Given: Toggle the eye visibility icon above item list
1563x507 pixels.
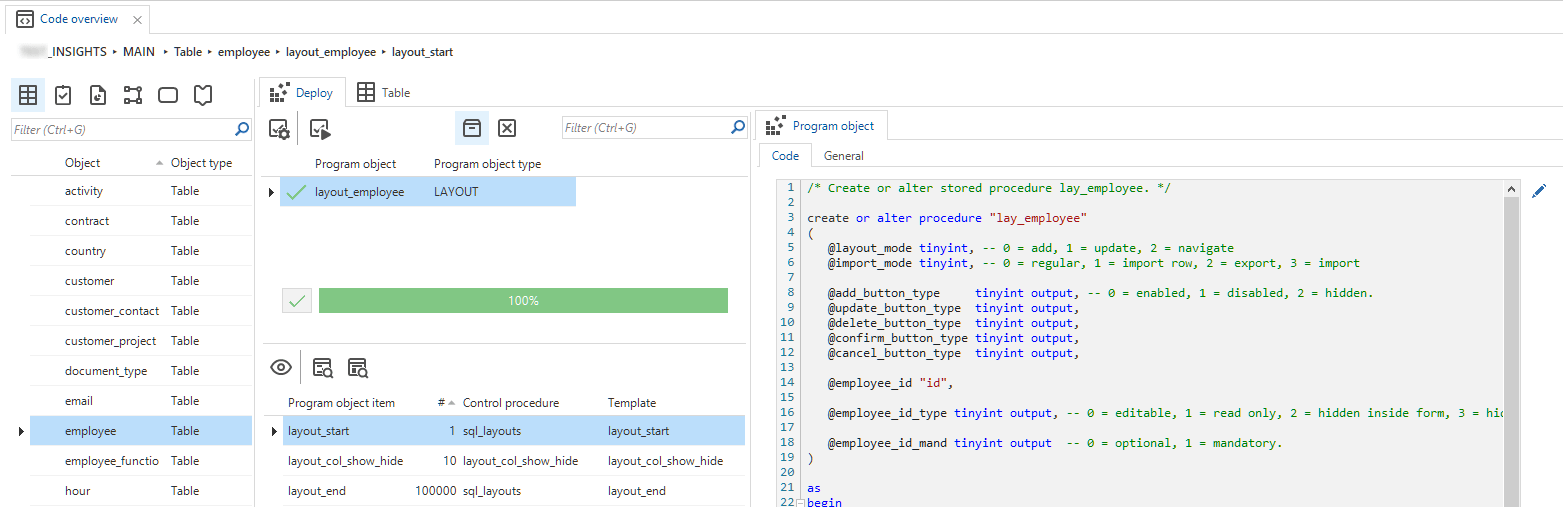Looking at the screenshot, I should click(x=282, y=367).
